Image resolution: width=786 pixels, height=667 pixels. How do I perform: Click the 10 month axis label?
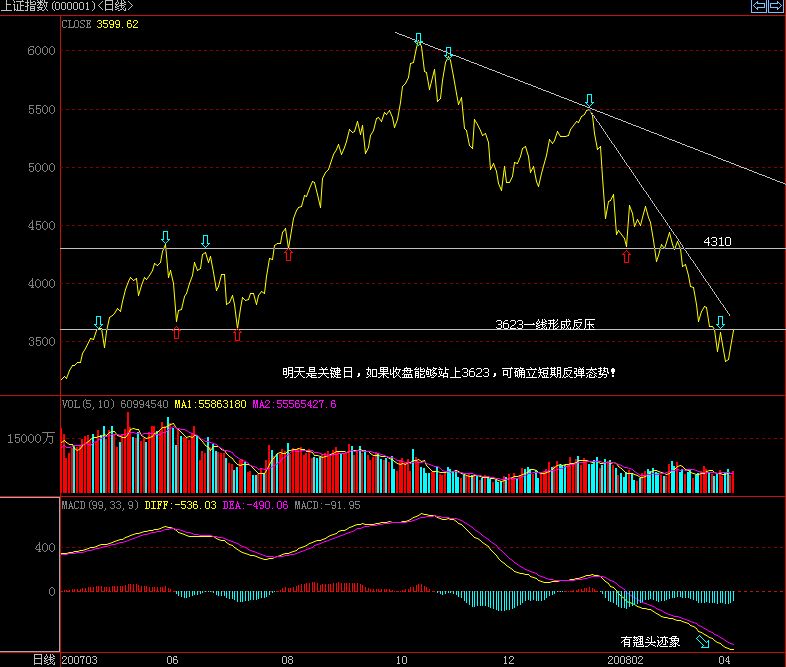402,660
